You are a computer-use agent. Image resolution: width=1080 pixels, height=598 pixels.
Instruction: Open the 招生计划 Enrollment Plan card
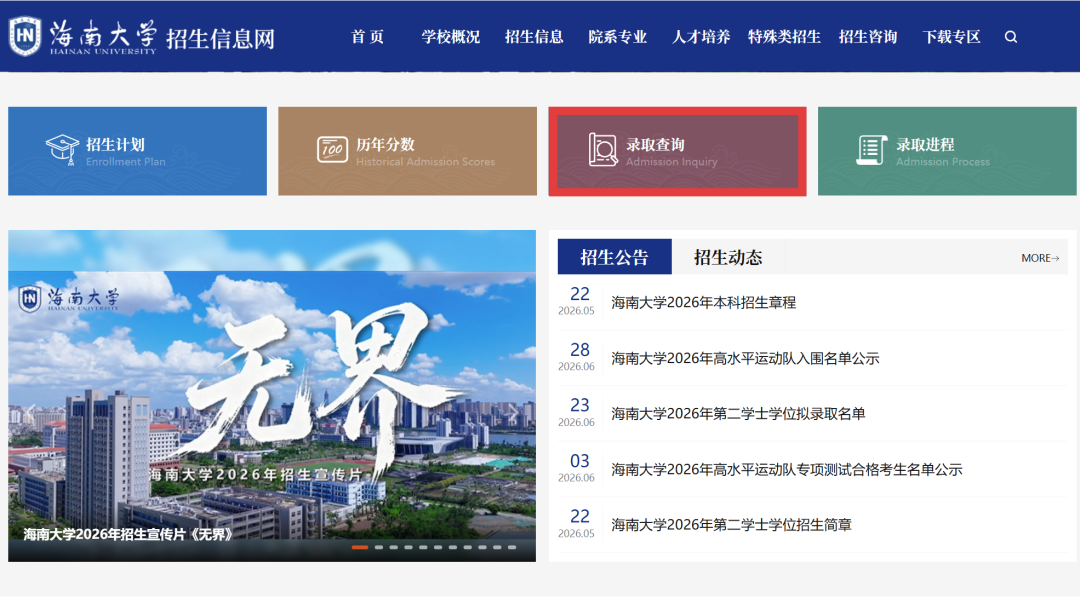137,151
